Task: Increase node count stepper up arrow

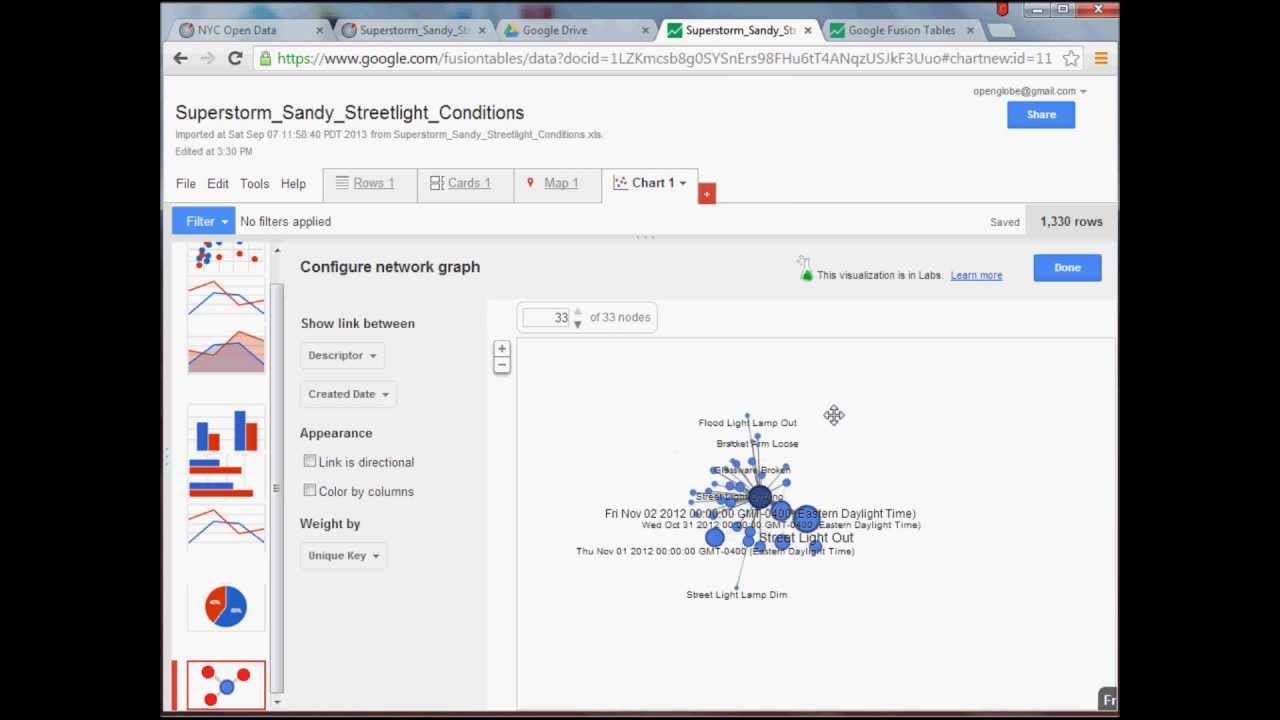Action: click(577, 312)
